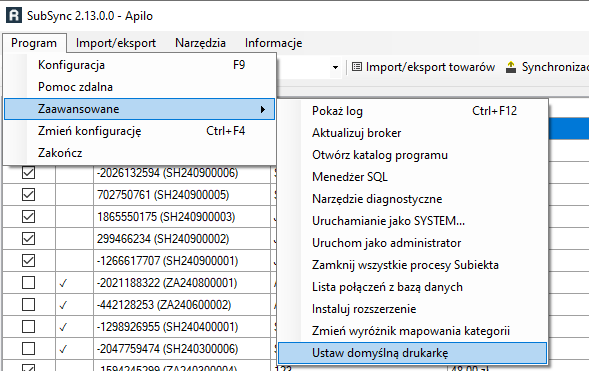This screenshot has width=589, height=371.
Task: Click the checkmark icon in row SH240300006
Action: pos(63,349)
